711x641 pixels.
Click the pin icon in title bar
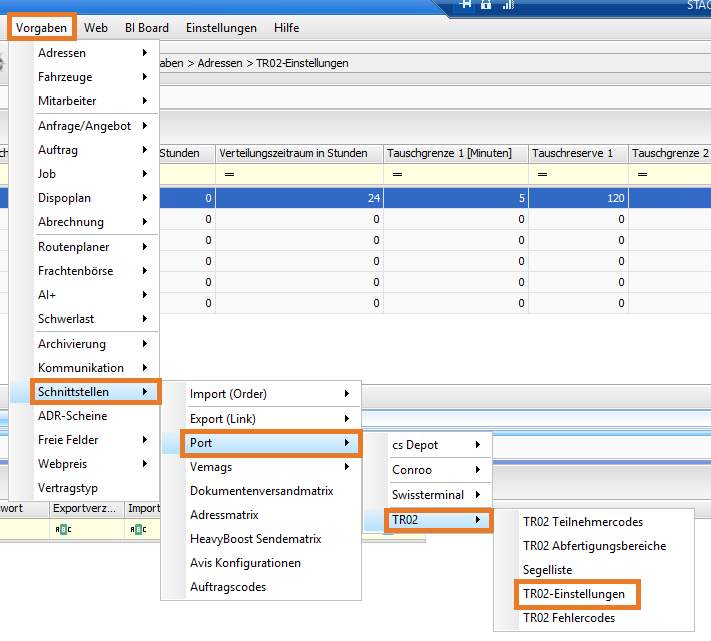coord(465,4)
